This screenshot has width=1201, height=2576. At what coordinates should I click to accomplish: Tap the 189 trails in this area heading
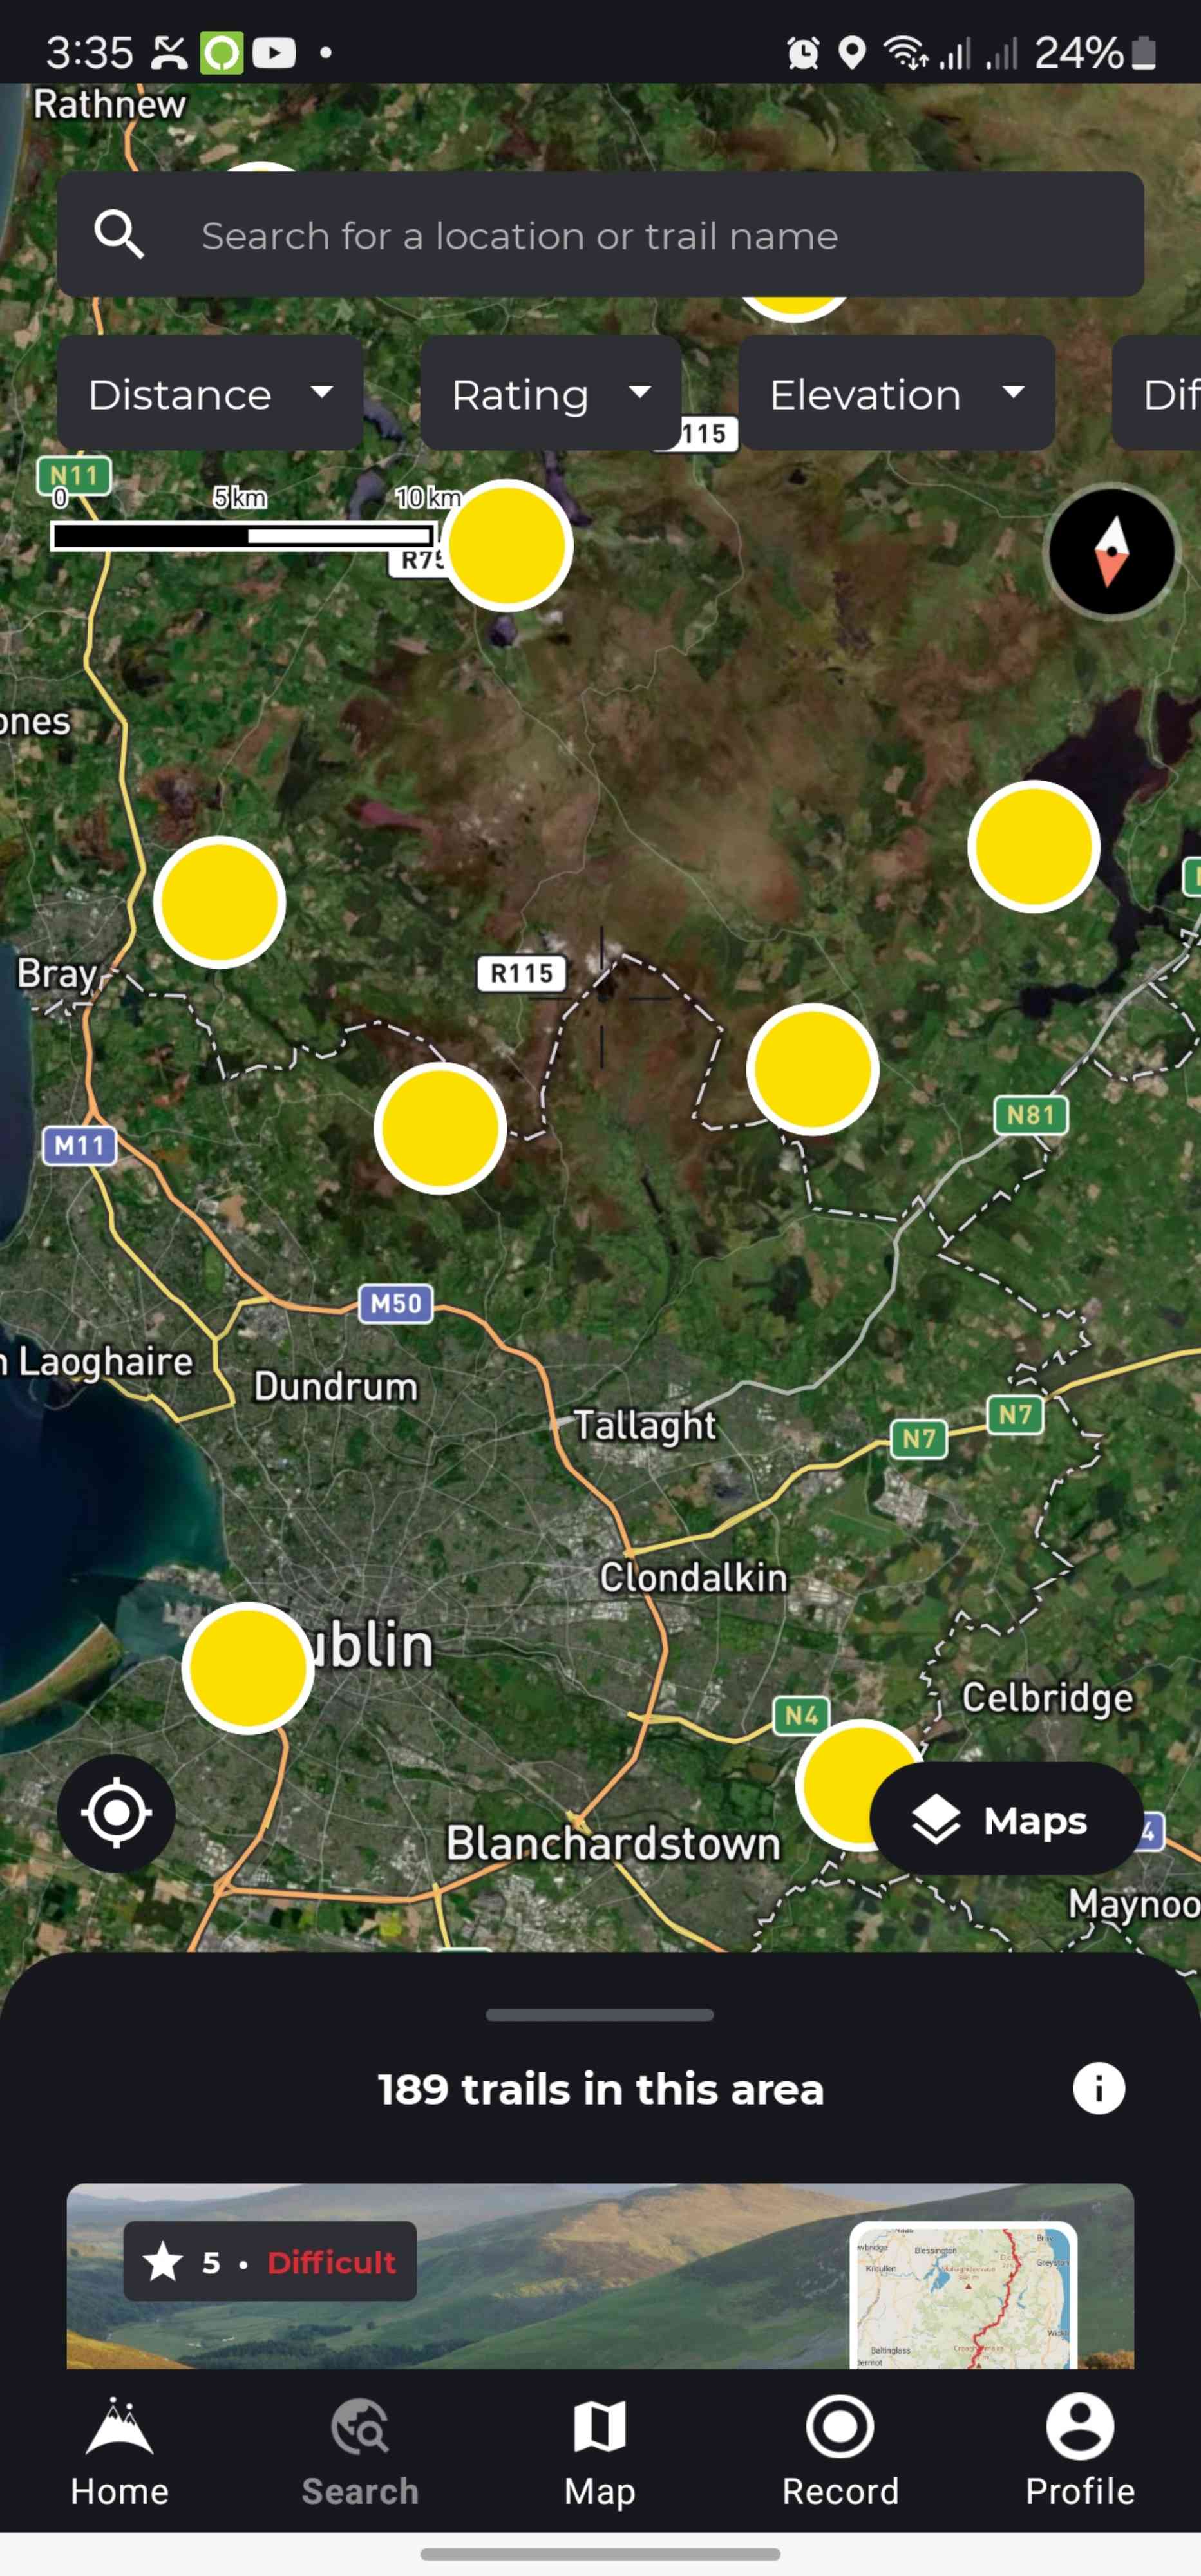[x=600, y=2089]
